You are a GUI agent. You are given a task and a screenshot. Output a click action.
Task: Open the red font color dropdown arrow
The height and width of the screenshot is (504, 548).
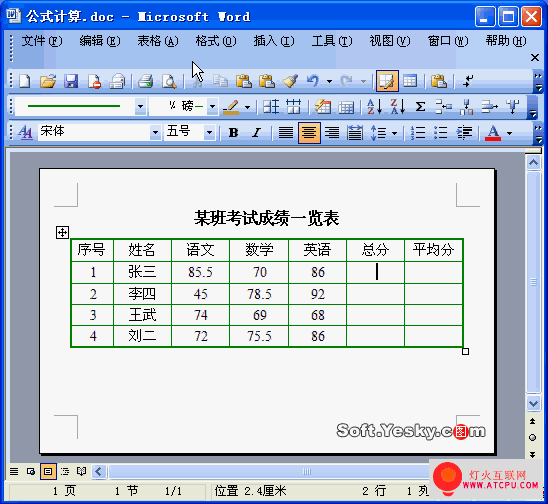click(x=510, y=133)
